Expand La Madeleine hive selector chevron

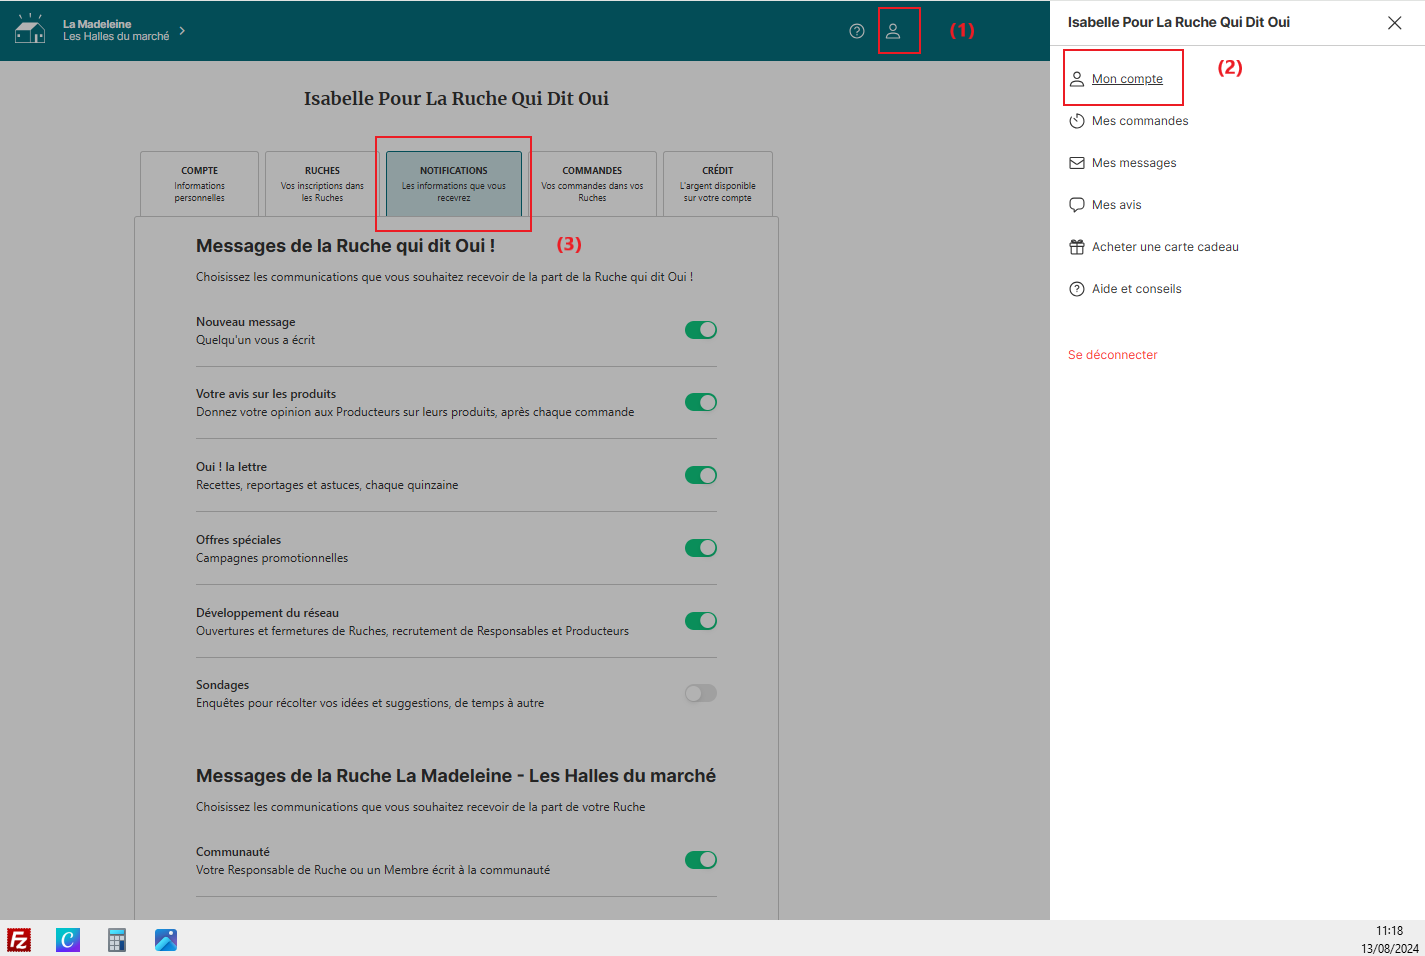coord(182,31)
